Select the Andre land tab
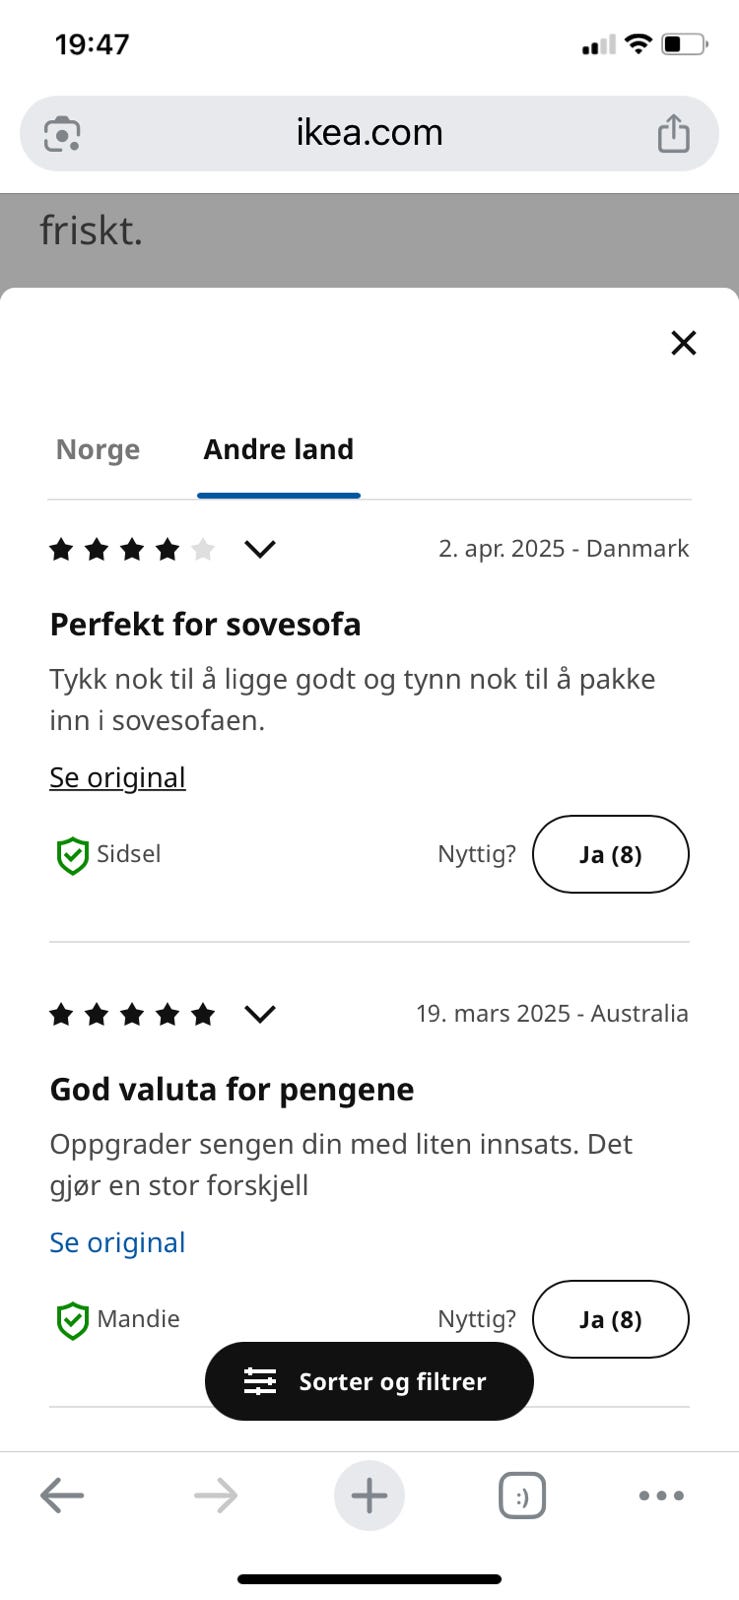739x1600 pixels. point(279,450)
